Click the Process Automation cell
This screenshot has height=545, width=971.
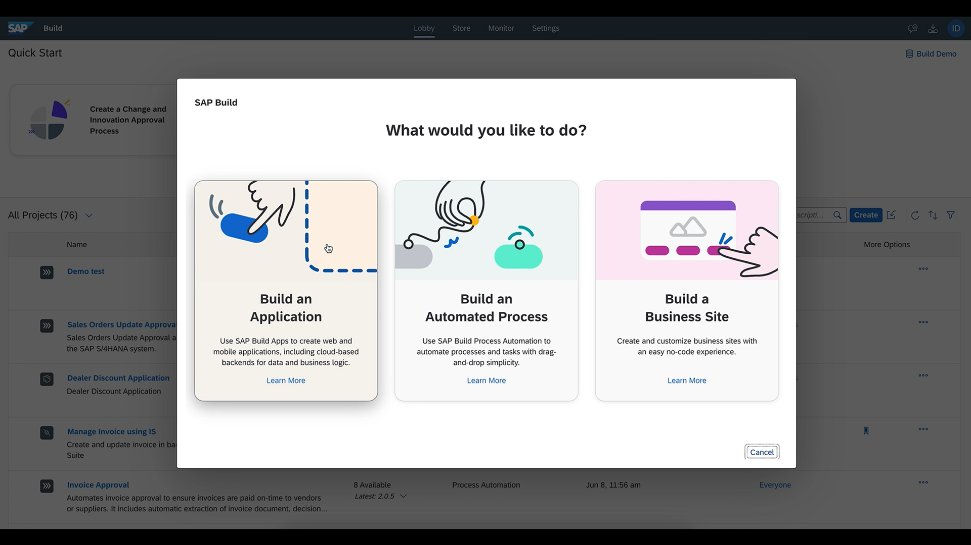click(486, 485)
